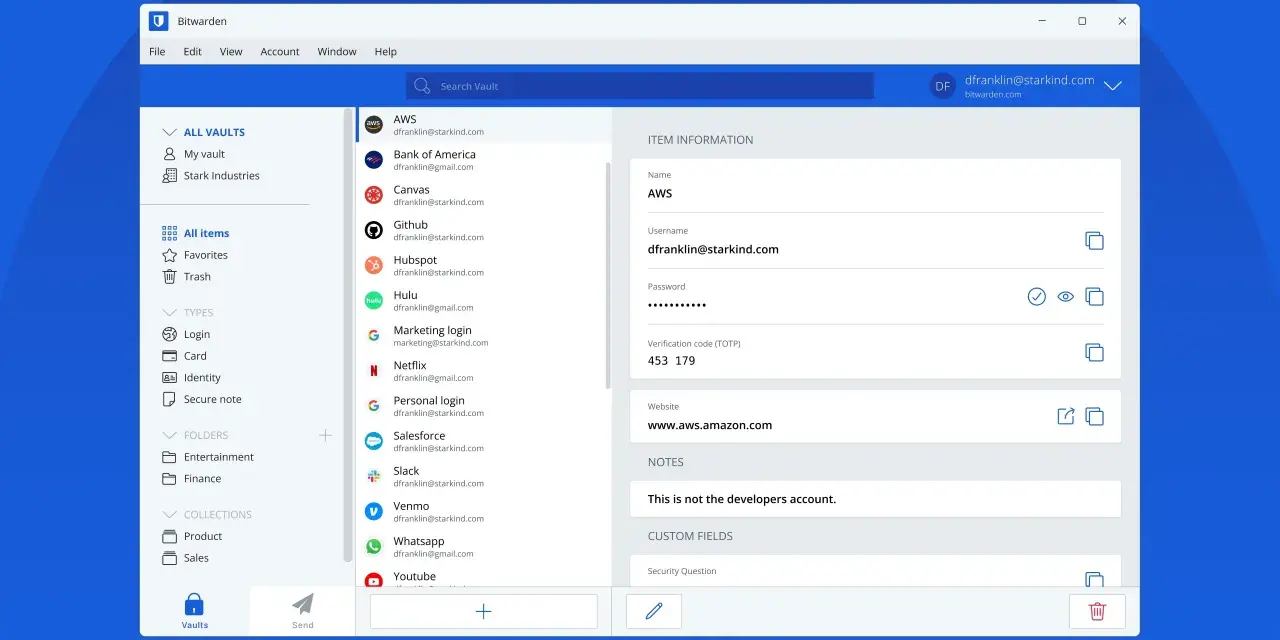Filter by Secure note type
Image resolution: width=1280 pixels, height=640 pixels.
click(202, 400)
